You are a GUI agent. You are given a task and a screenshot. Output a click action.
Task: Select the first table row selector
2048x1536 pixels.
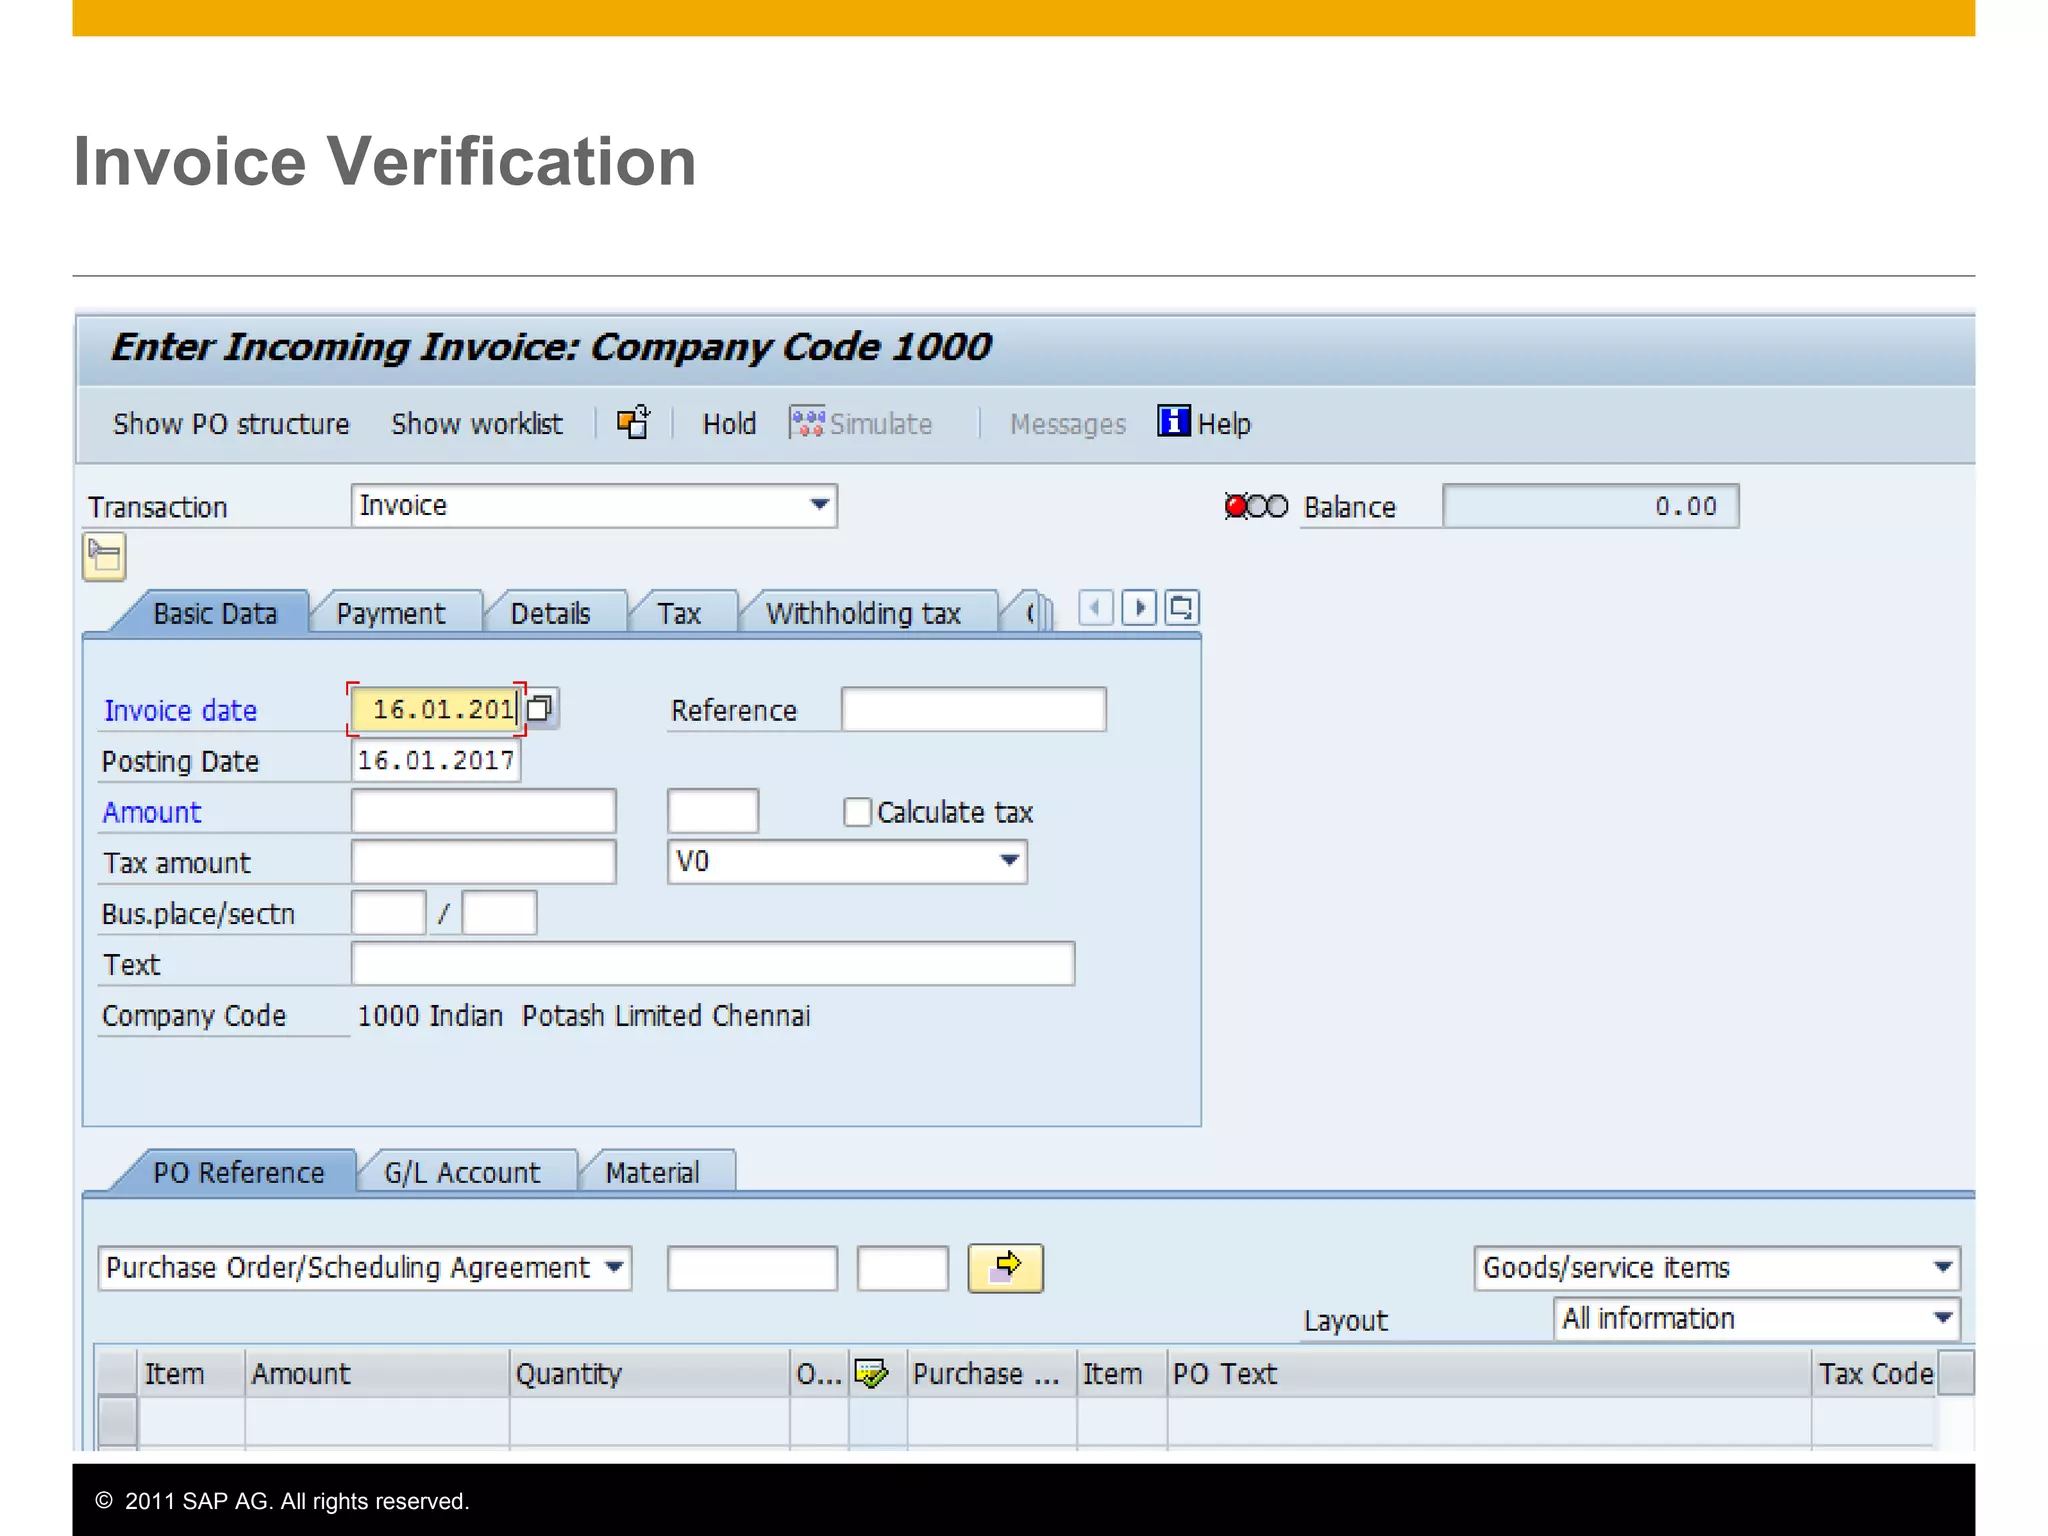coord(117,1420)
